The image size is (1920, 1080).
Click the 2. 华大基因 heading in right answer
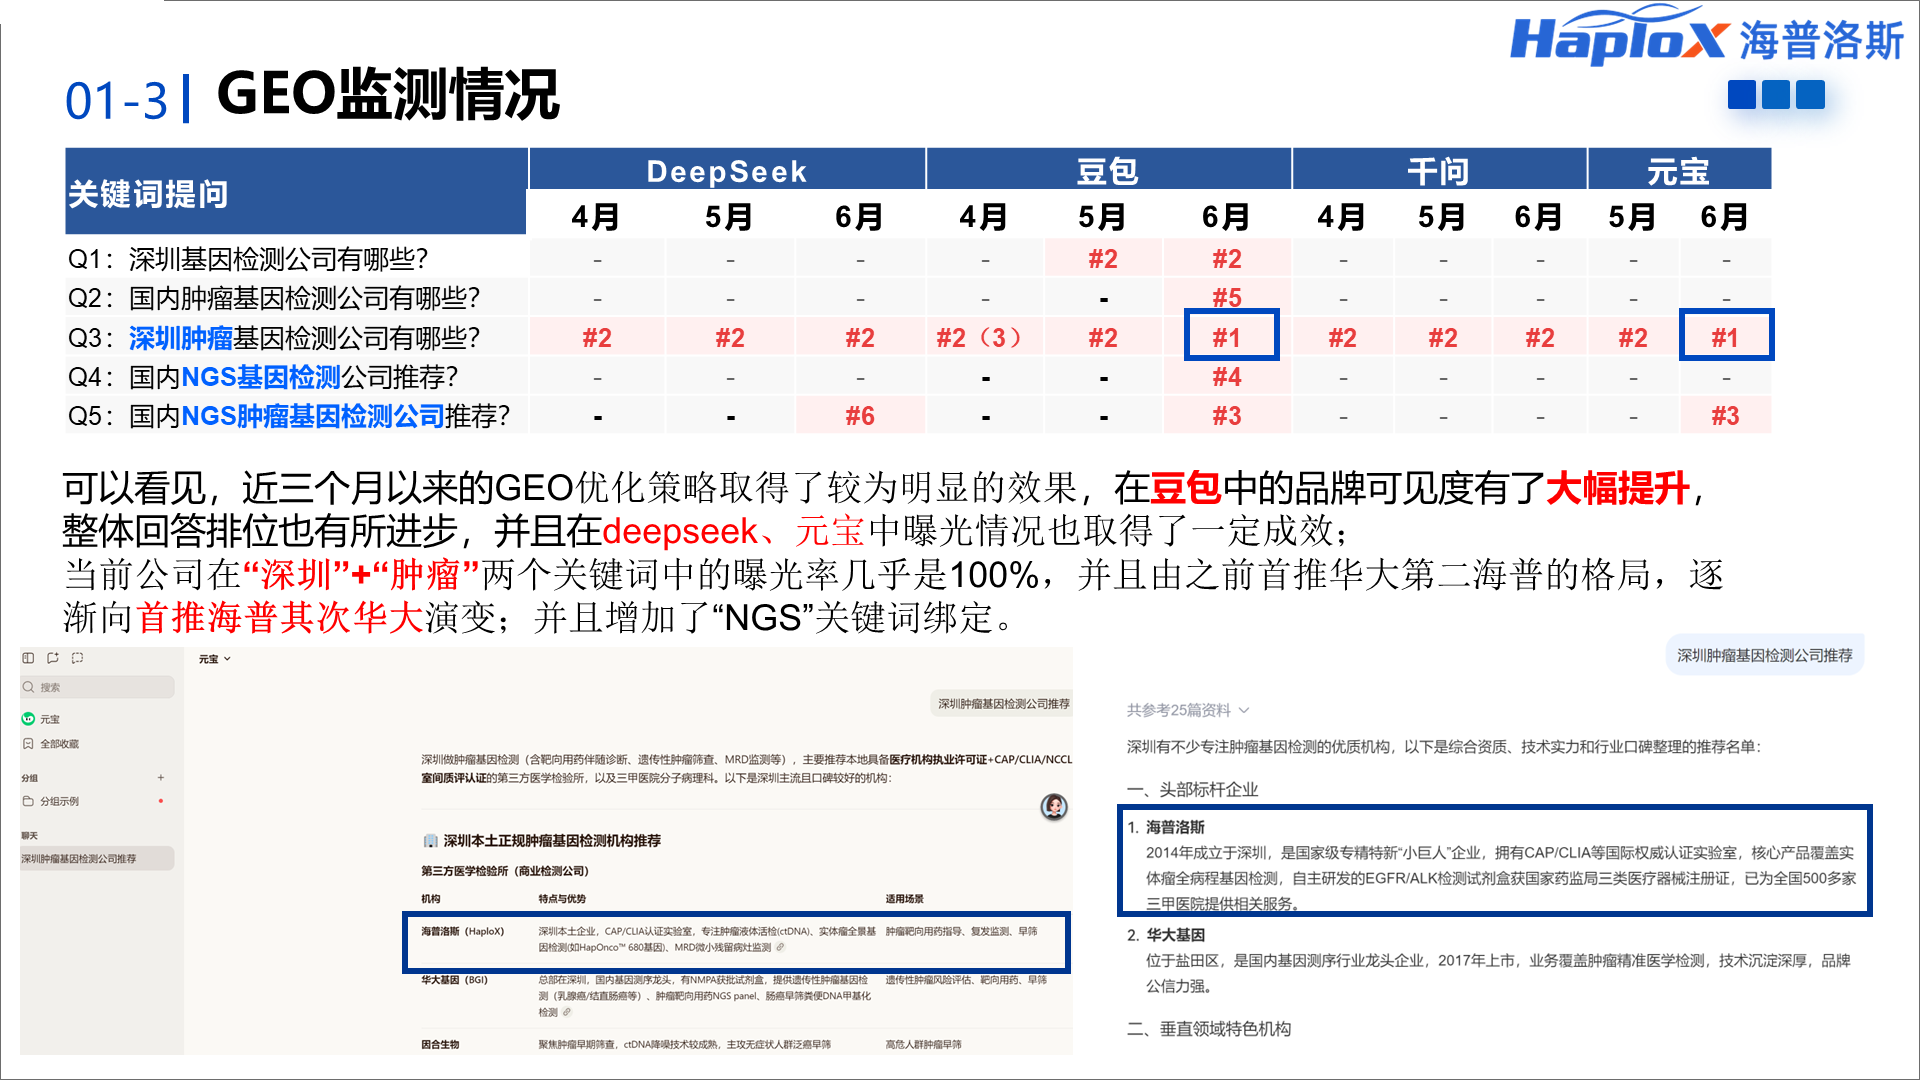point(1166,935)
